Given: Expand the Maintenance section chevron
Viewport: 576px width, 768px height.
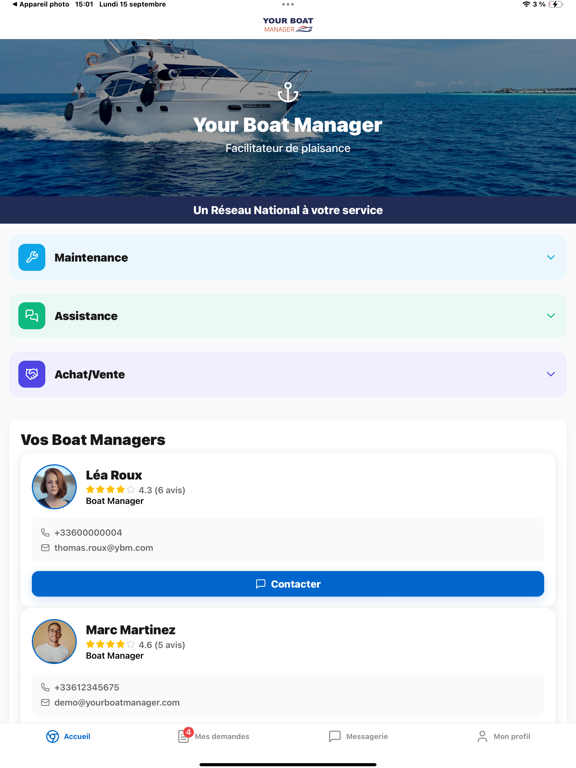Looking at the screenshot, I should [551, 257].
